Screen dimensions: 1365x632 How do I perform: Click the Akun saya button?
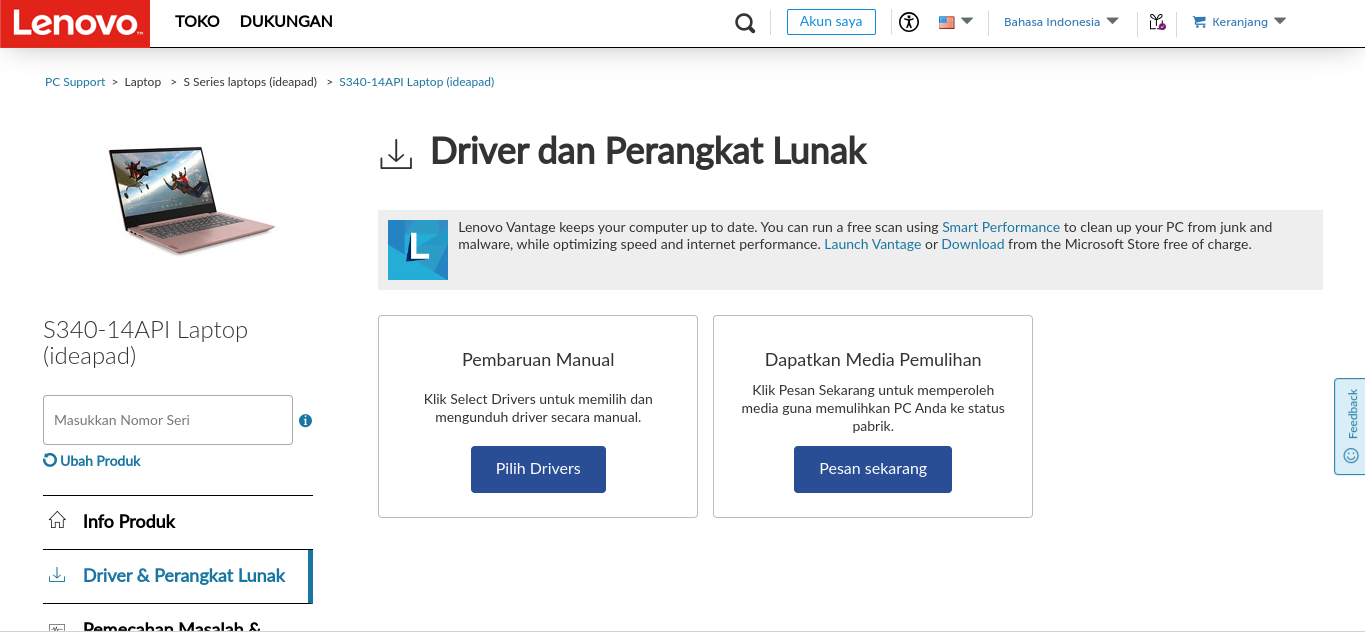[831, 22]
